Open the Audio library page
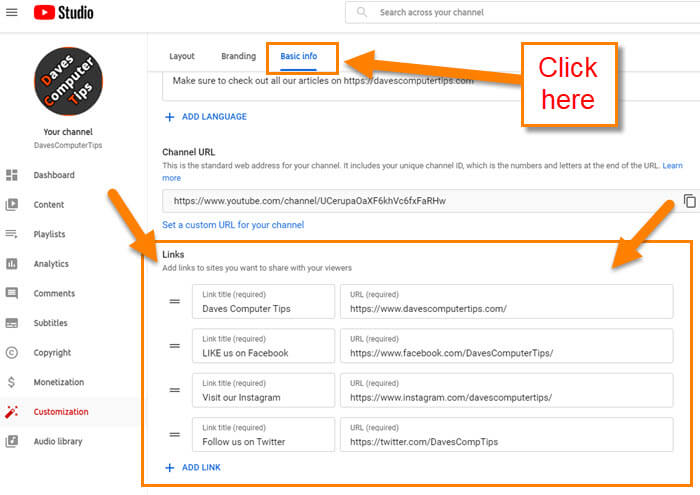This screenshot has height=495, width=700. click(x=58, y=441)
